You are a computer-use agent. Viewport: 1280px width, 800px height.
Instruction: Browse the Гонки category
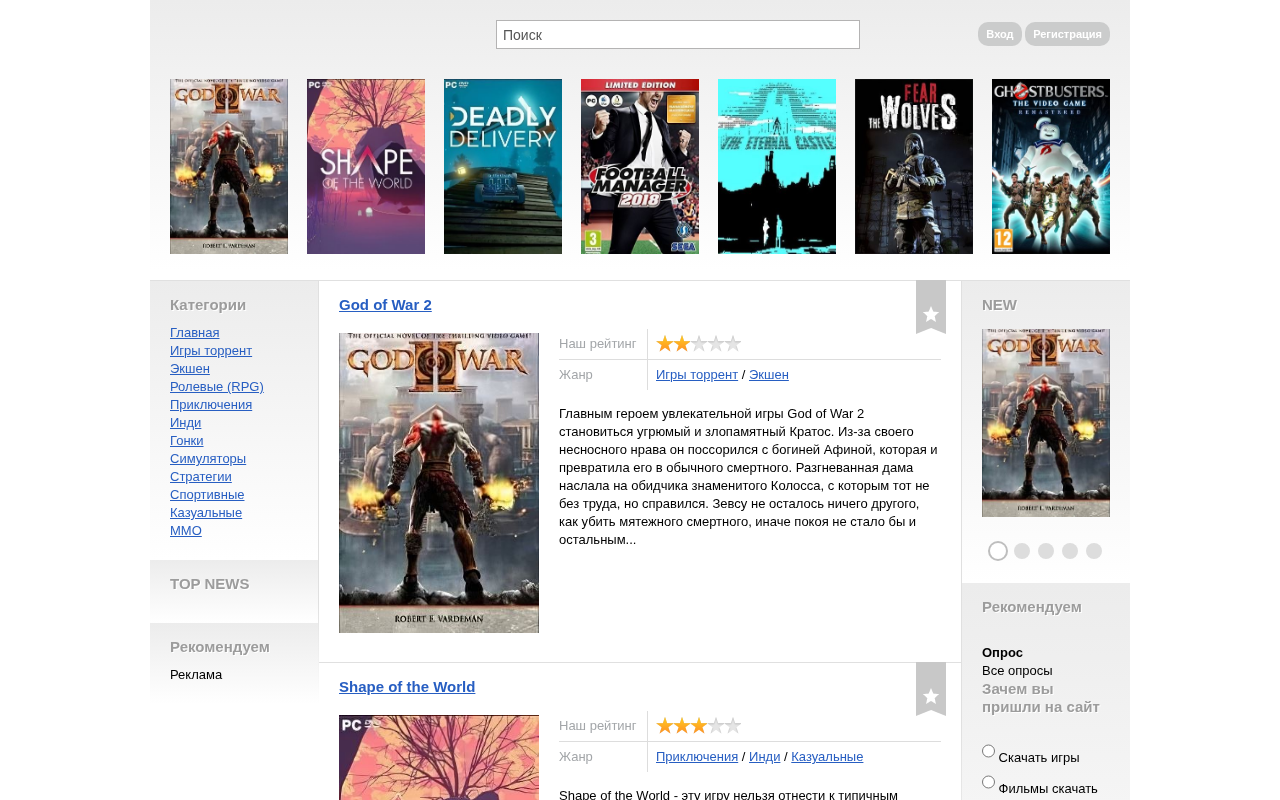click(187, 441)
